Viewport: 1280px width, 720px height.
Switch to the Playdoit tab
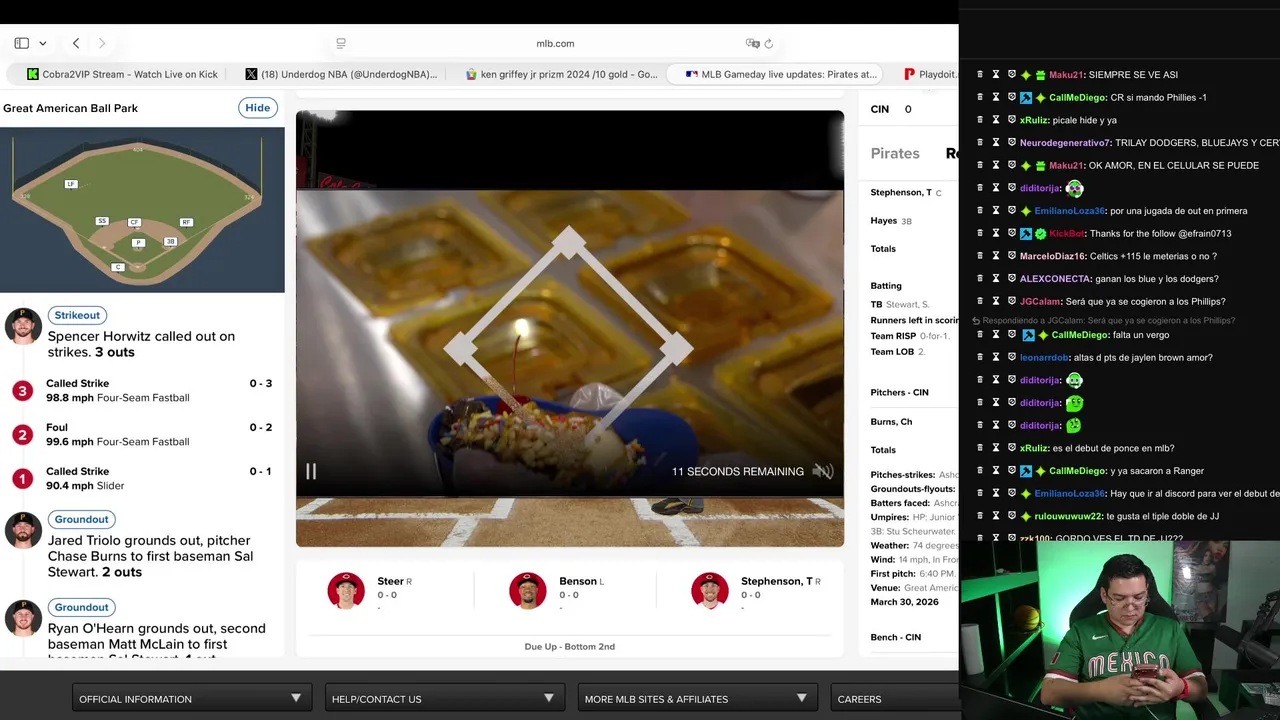[x=930, y=74]
